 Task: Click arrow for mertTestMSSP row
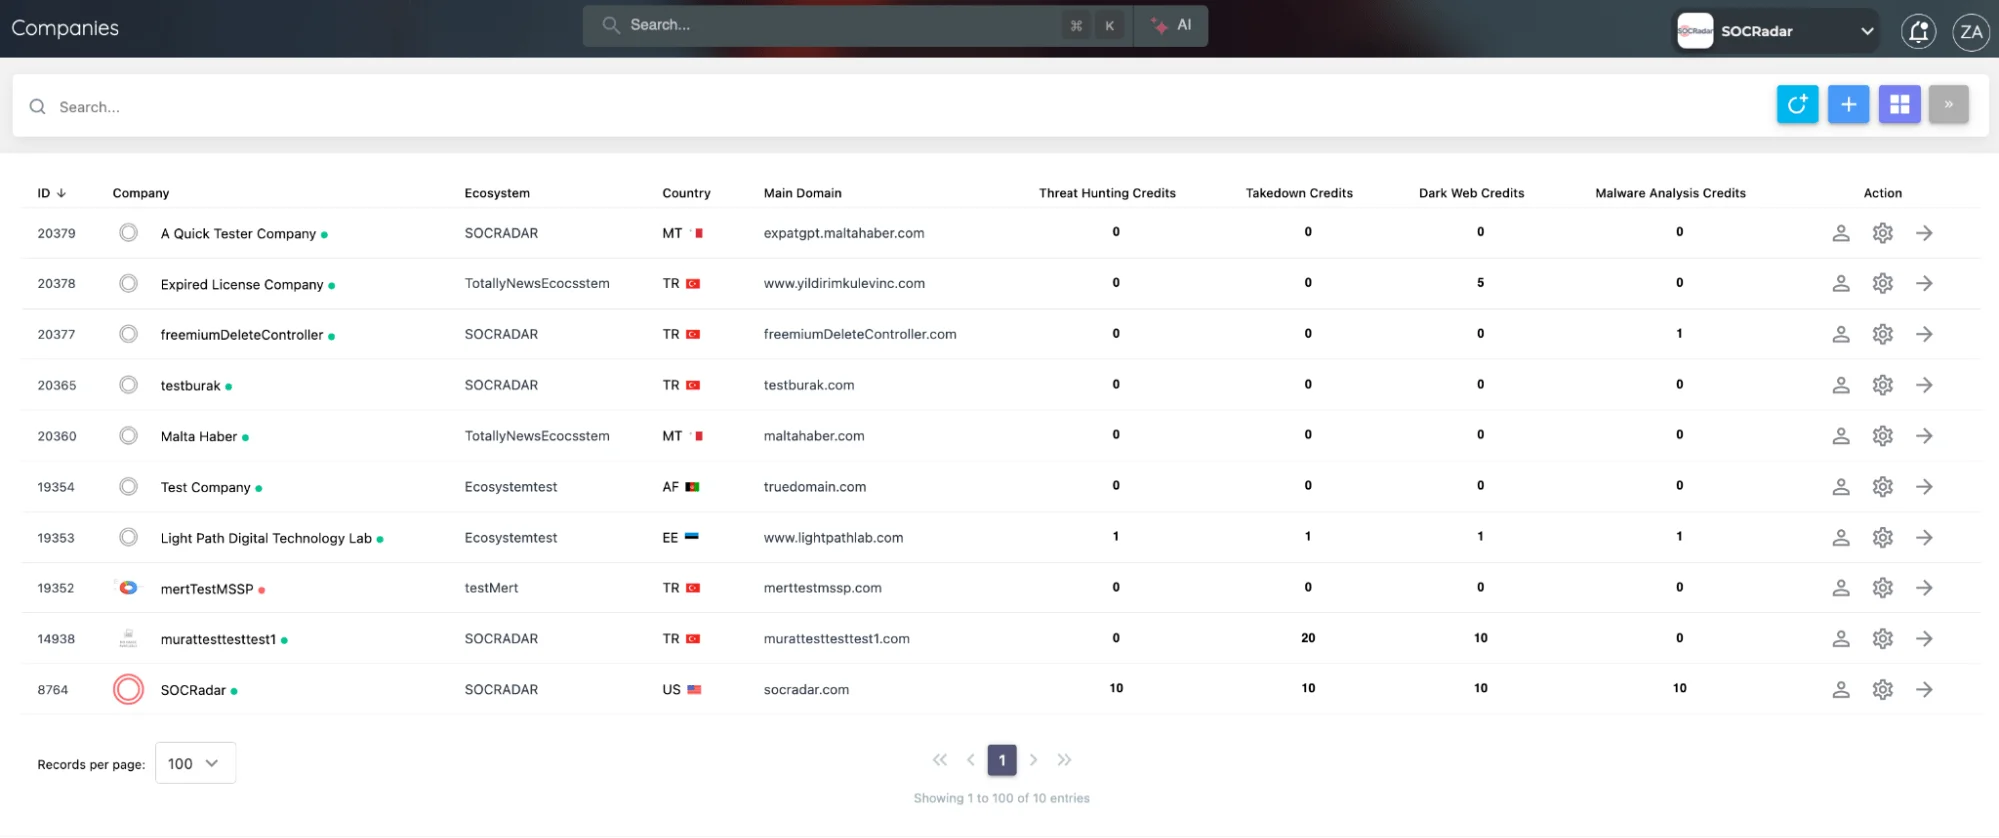click(1924, 588)
